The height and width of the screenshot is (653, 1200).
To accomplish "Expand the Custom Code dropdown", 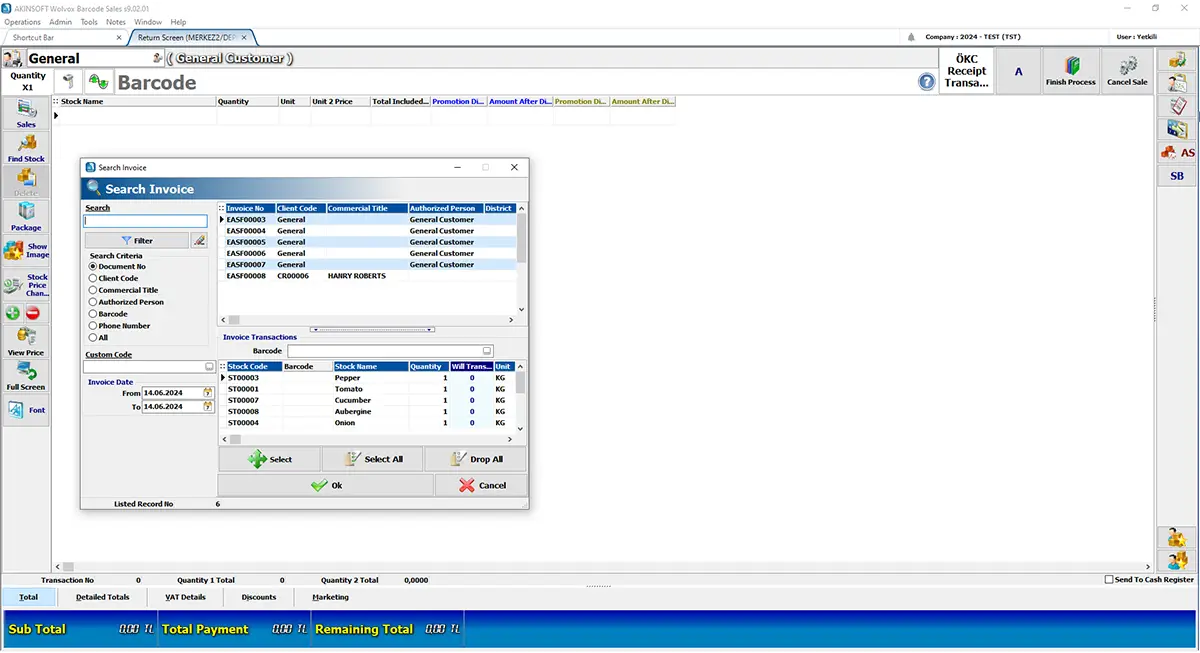I will click(210, 367).
